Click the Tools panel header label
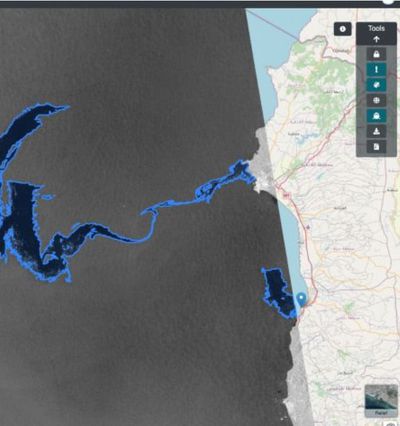Image resolution: width=400 pixels, height=426 pixels. [376, 28]
